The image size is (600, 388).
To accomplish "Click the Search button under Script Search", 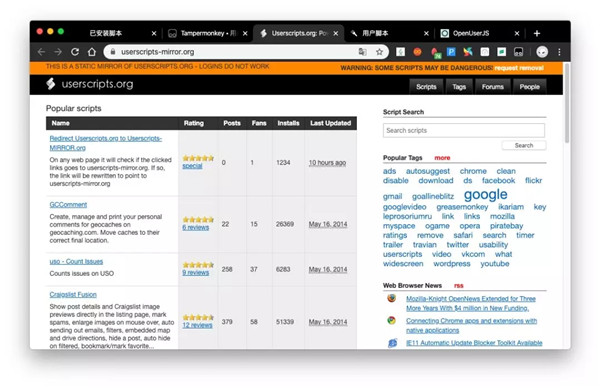I will click(x=524, y=145).
